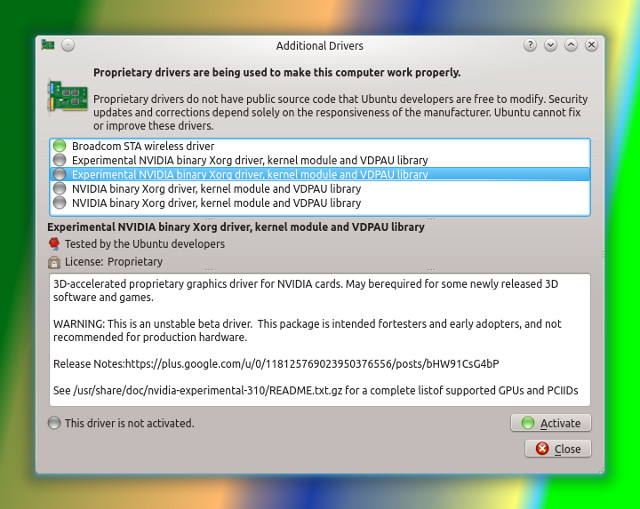Click the not-activated status indicator icon
640x509 pixels.
click(x=54, y=423)
